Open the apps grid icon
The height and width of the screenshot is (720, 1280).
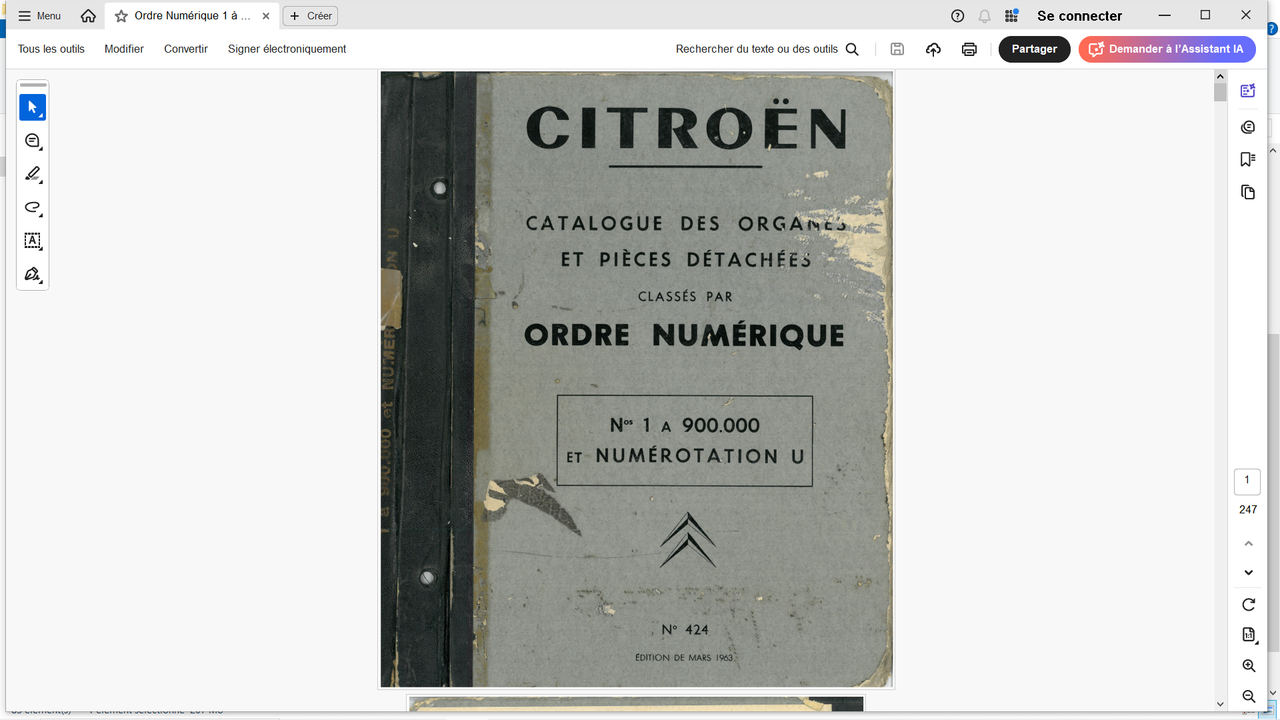click(1012, 16)
